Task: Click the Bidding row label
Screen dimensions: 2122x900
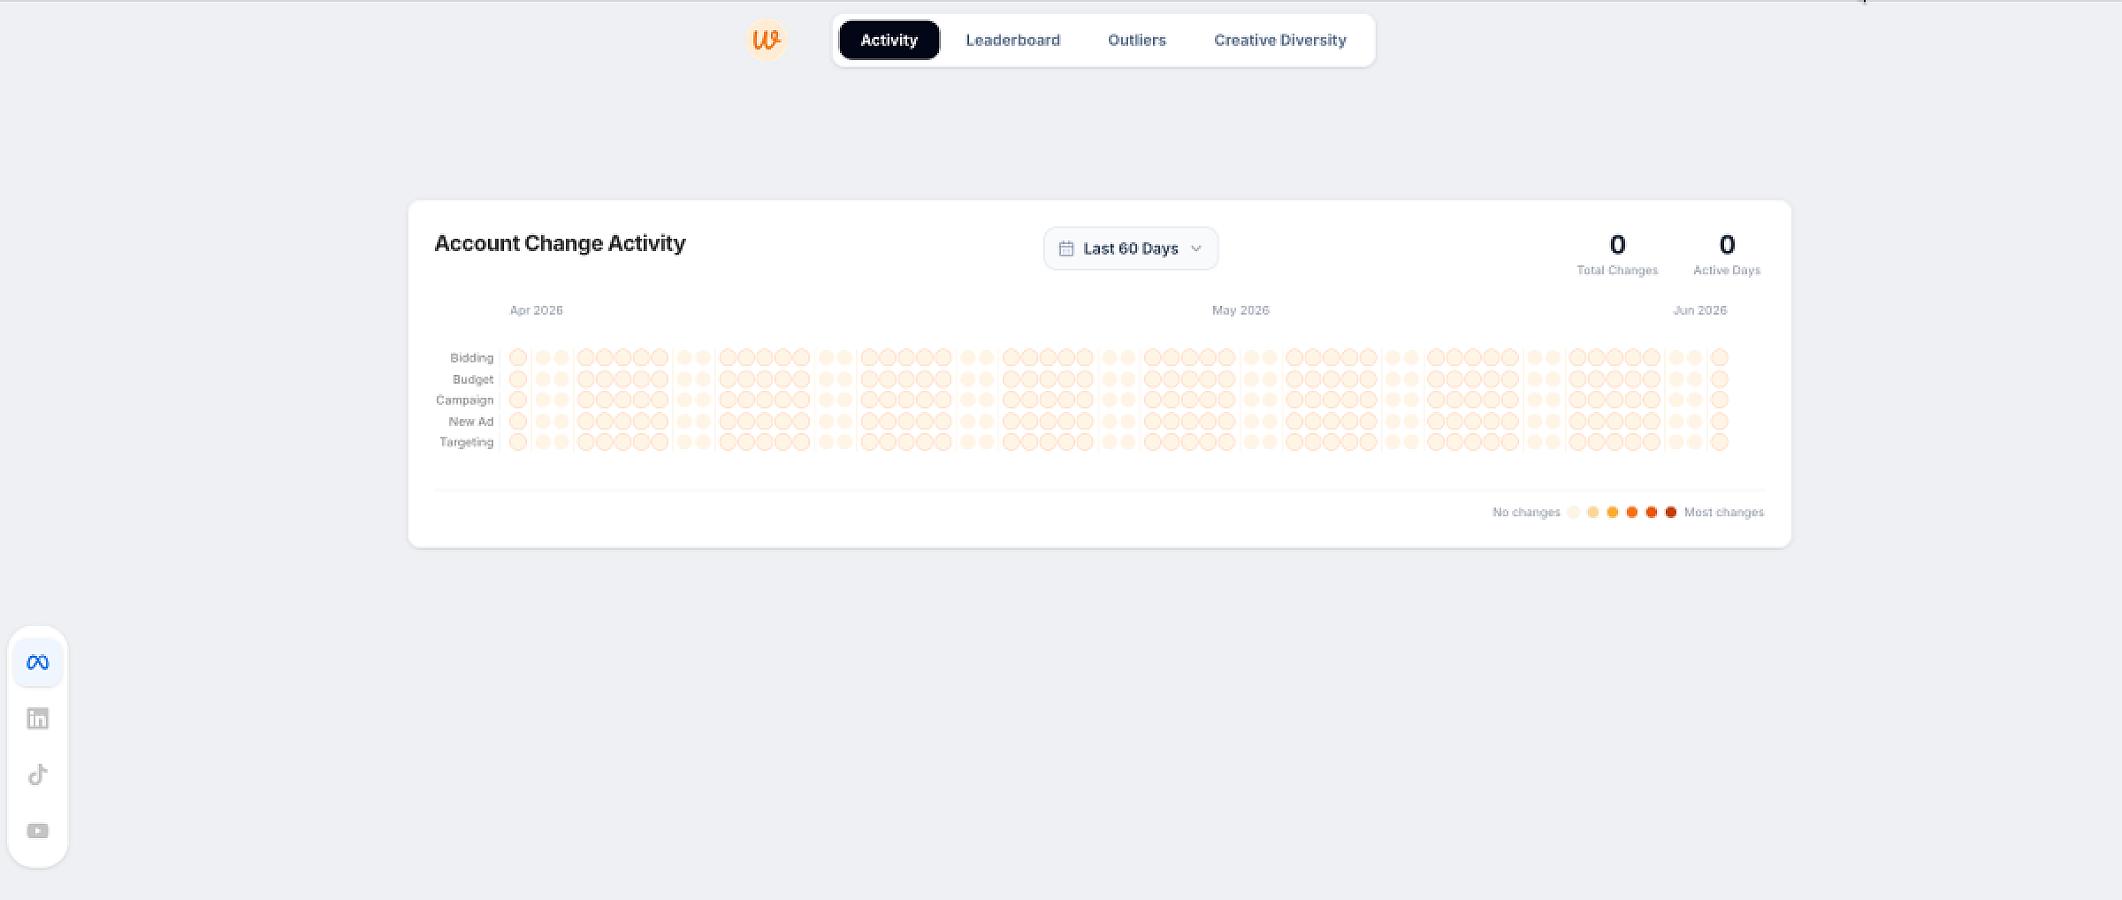Action: click(471, 358)
